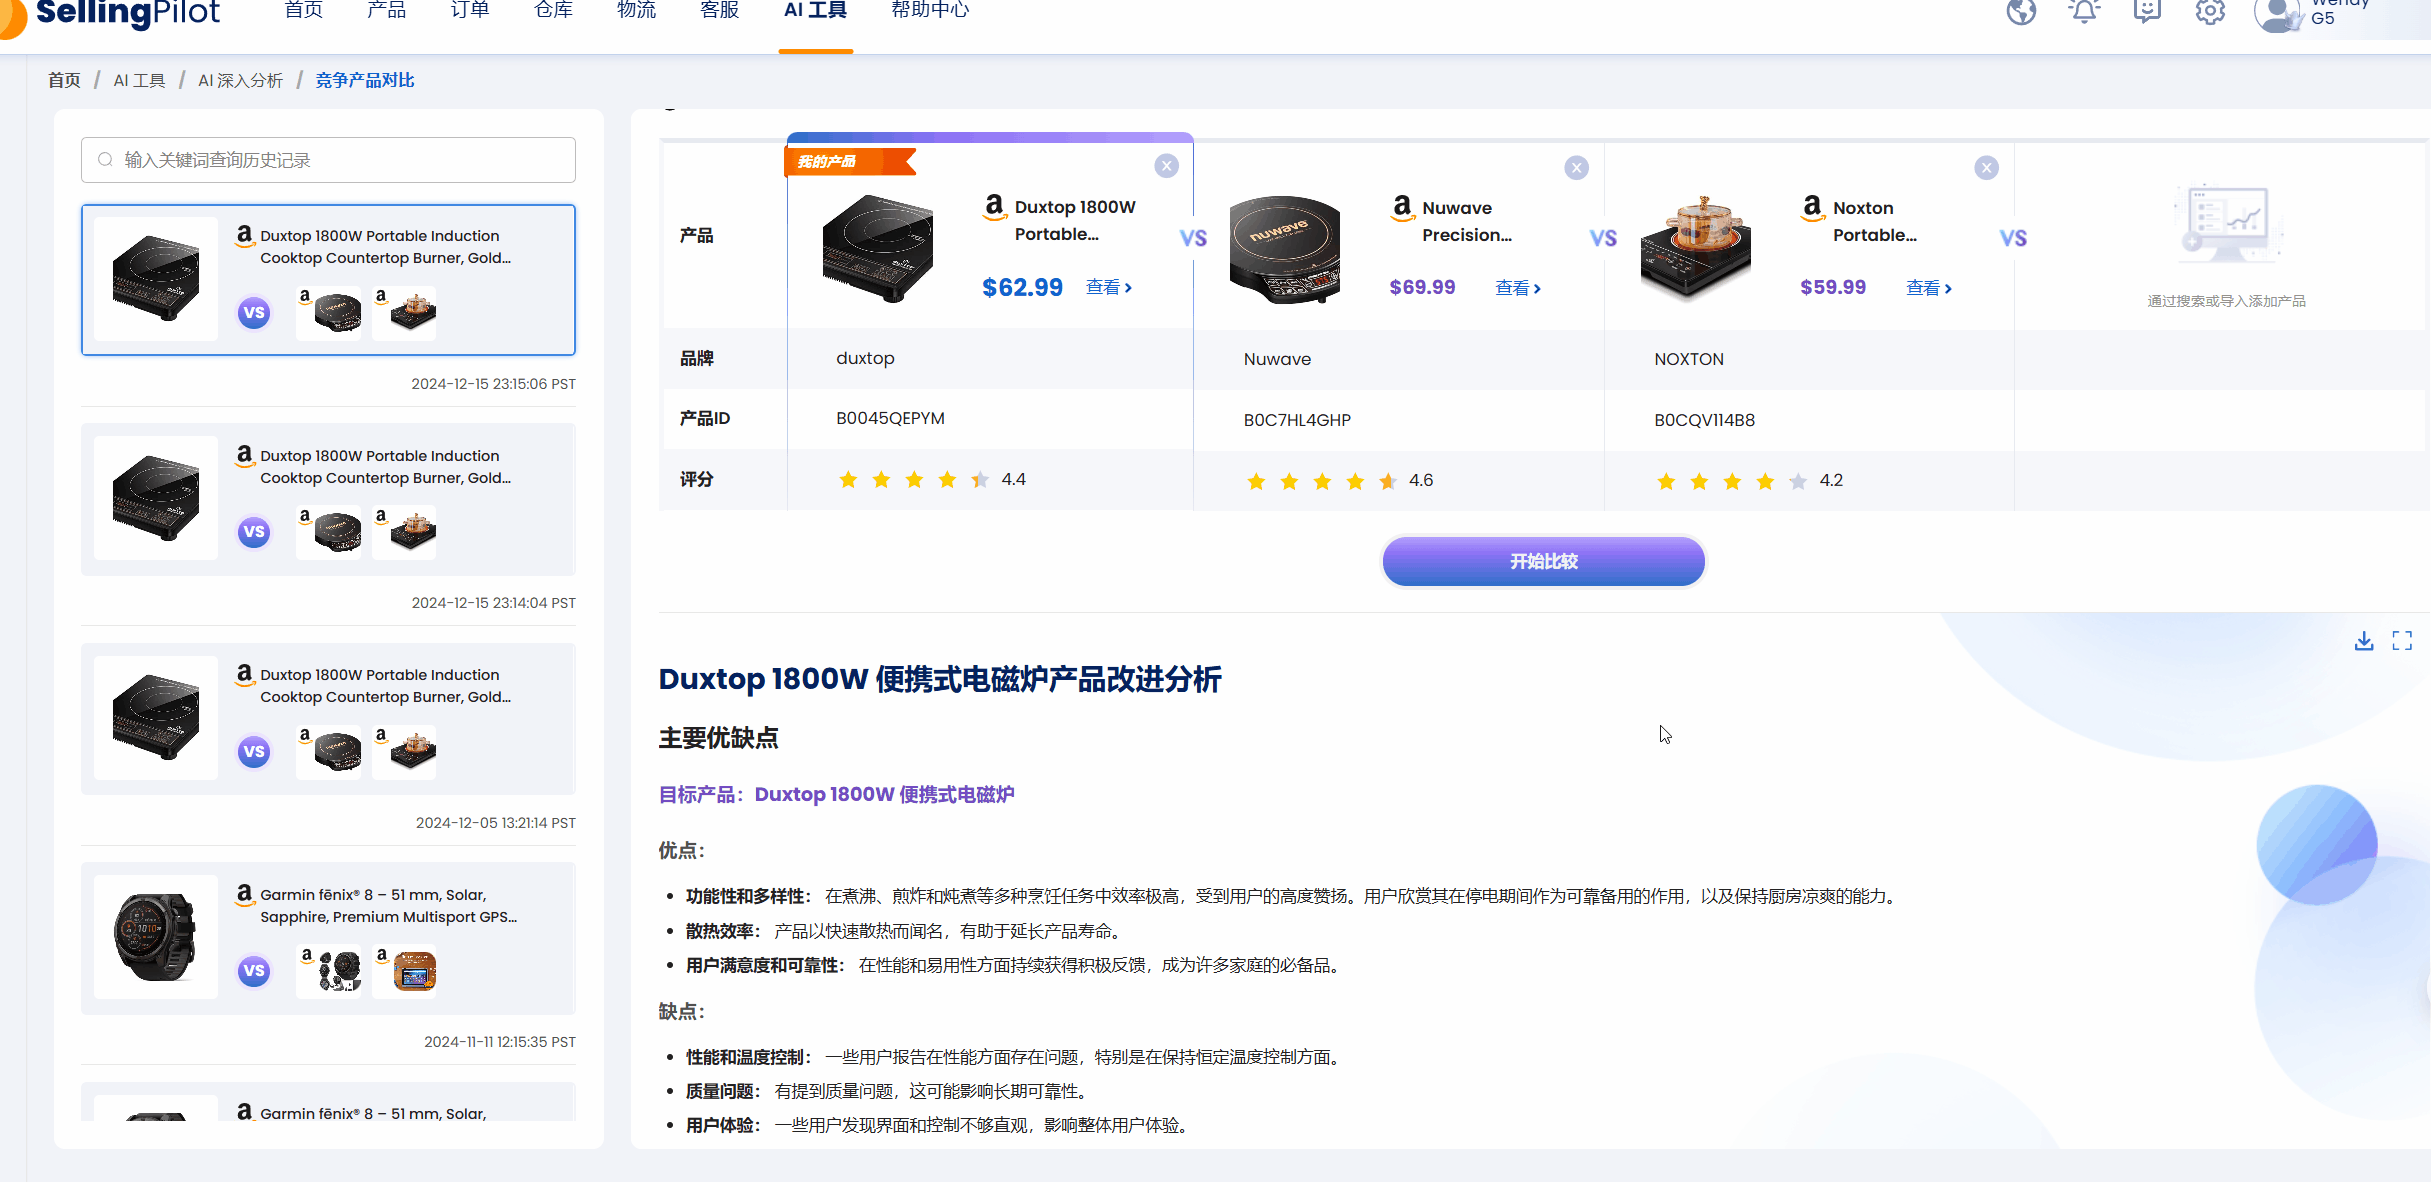Remove Noxton product from comparison
This screenshot has height=1182, width=2431.
tap(1987, 168)
